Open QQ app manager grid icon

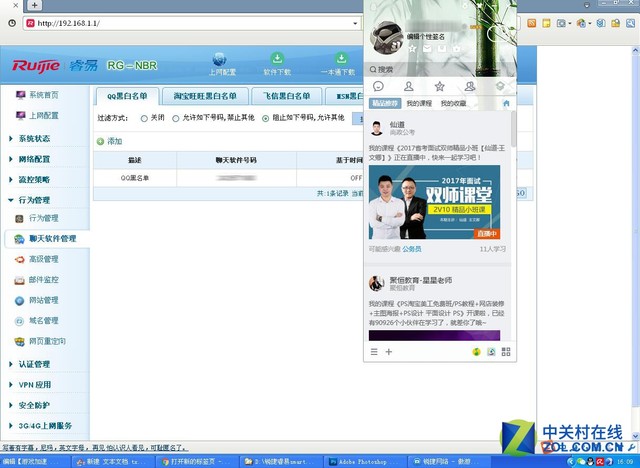pyautogui.click(x=506, y=352)
